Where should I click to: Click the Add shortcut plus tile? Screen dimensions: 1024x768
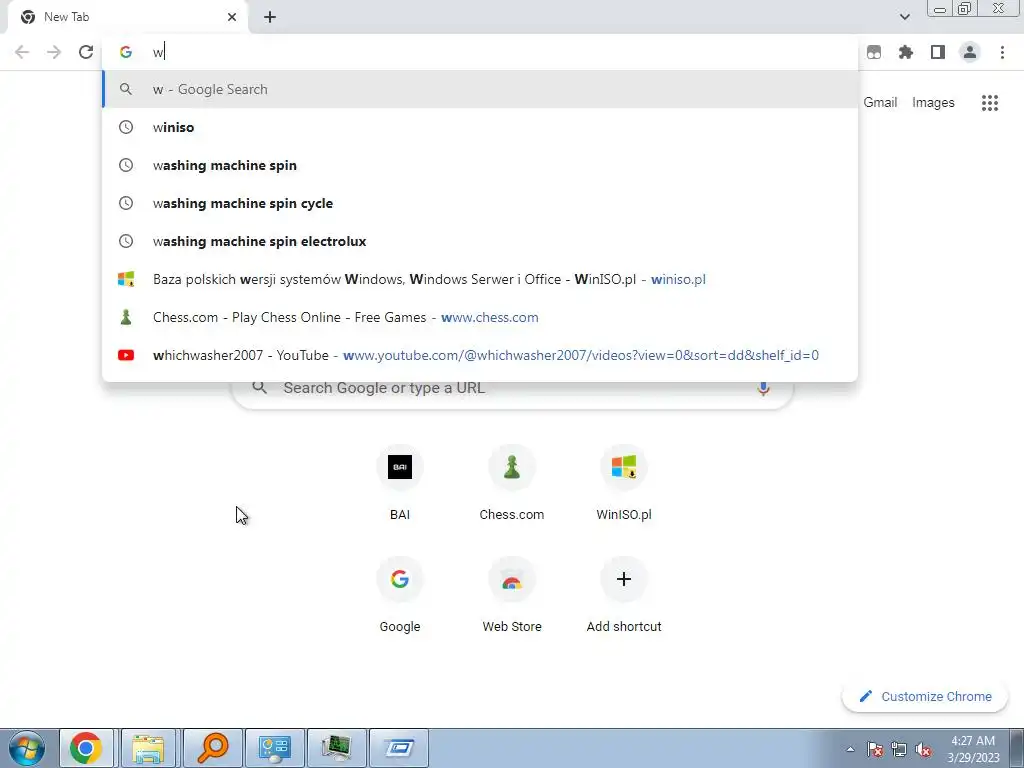(624, 597)
